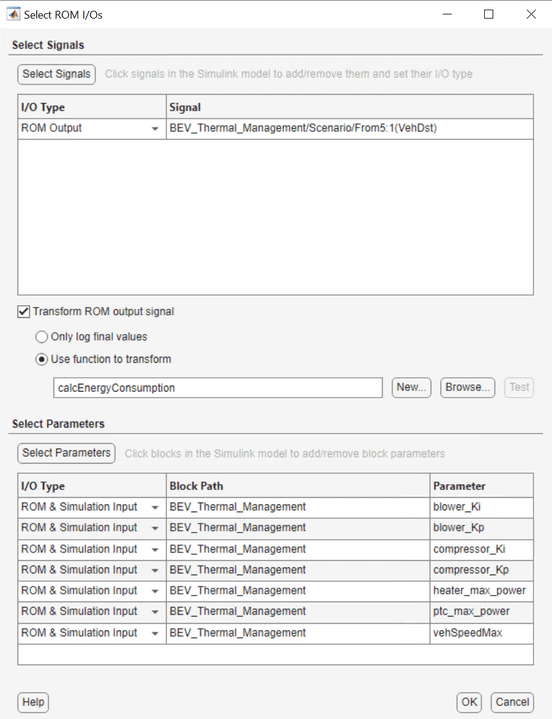Image resolution: width=552 pixels, height=719 pixels.
Task: Open I/O Type dropdown for blower_Ki
Action: [x=155, y=508]
